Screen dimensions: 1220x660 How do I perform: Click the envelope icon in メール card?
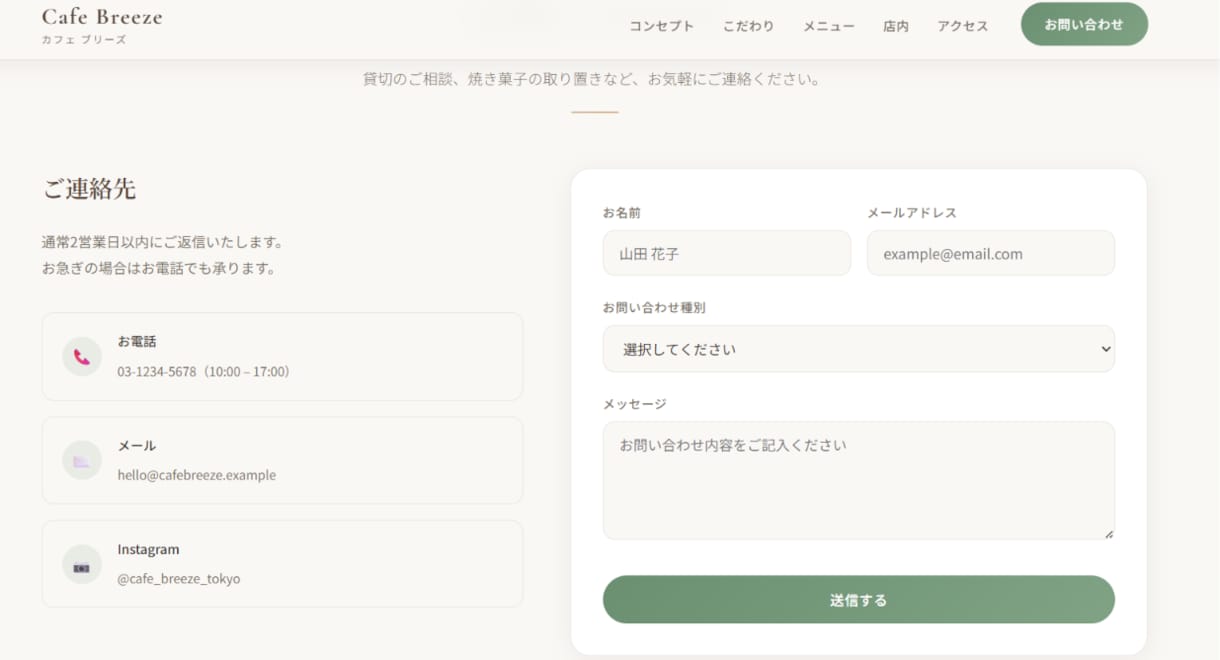[x=82, y=461]
